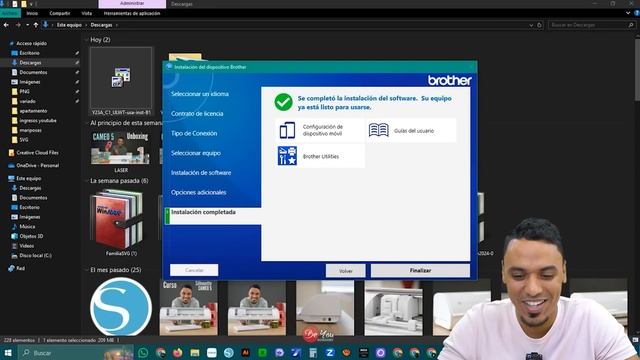The image size is (640, 360).
Task: Click Seleccionar un idioma step label
Action: pyautogui.click(x=200, y=94)
